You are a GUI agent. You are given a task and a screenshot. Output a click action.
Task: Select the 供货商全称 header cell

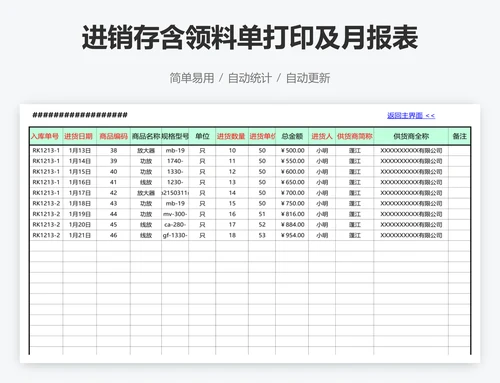411,136
